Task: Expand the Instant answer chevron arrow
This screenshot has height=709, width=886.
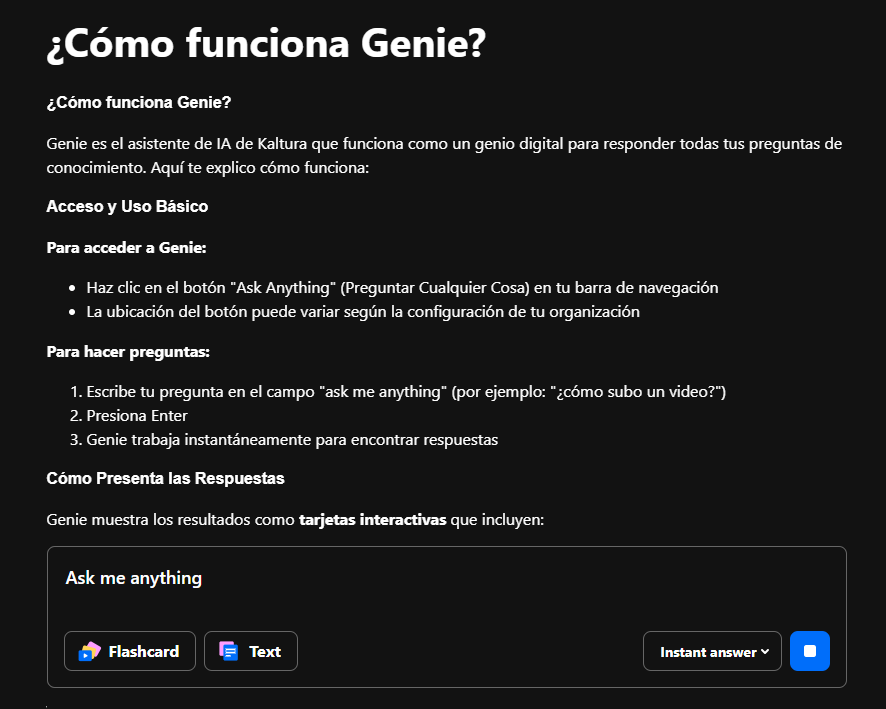Action: click(x=765, y=651)
